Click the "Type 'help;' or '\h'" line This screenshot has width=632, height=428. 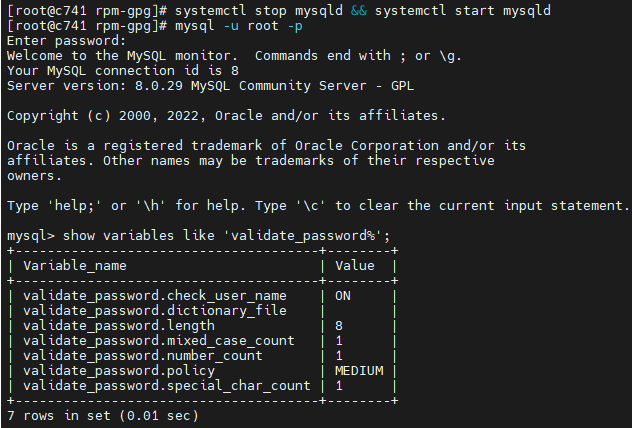(318, 206)
